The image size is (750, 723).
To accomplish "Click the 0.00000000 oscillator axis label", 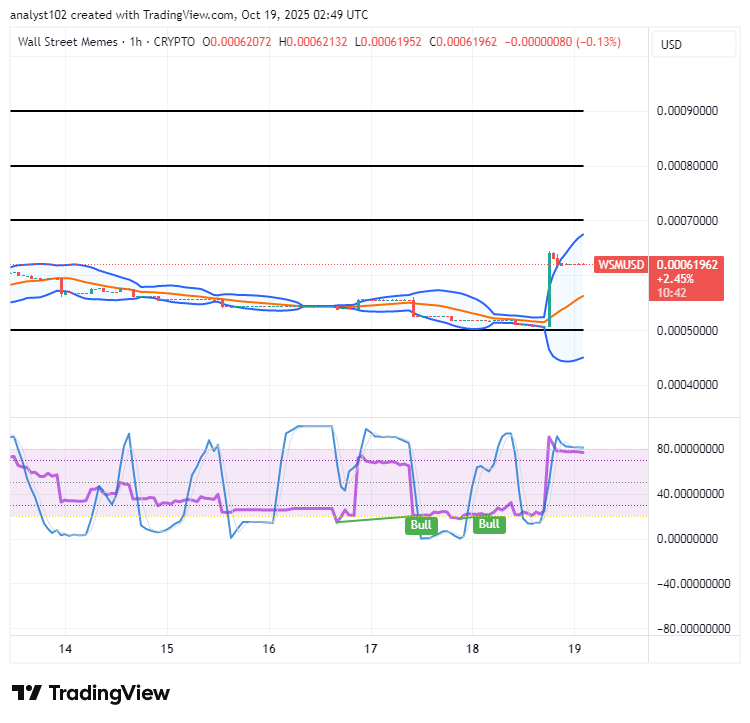I will (x=687, y=539).
